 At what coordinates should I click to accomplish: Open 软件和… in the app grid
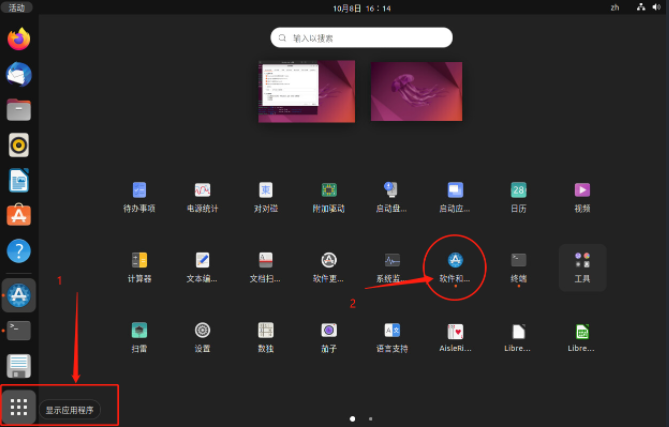(x=455, y=267)
